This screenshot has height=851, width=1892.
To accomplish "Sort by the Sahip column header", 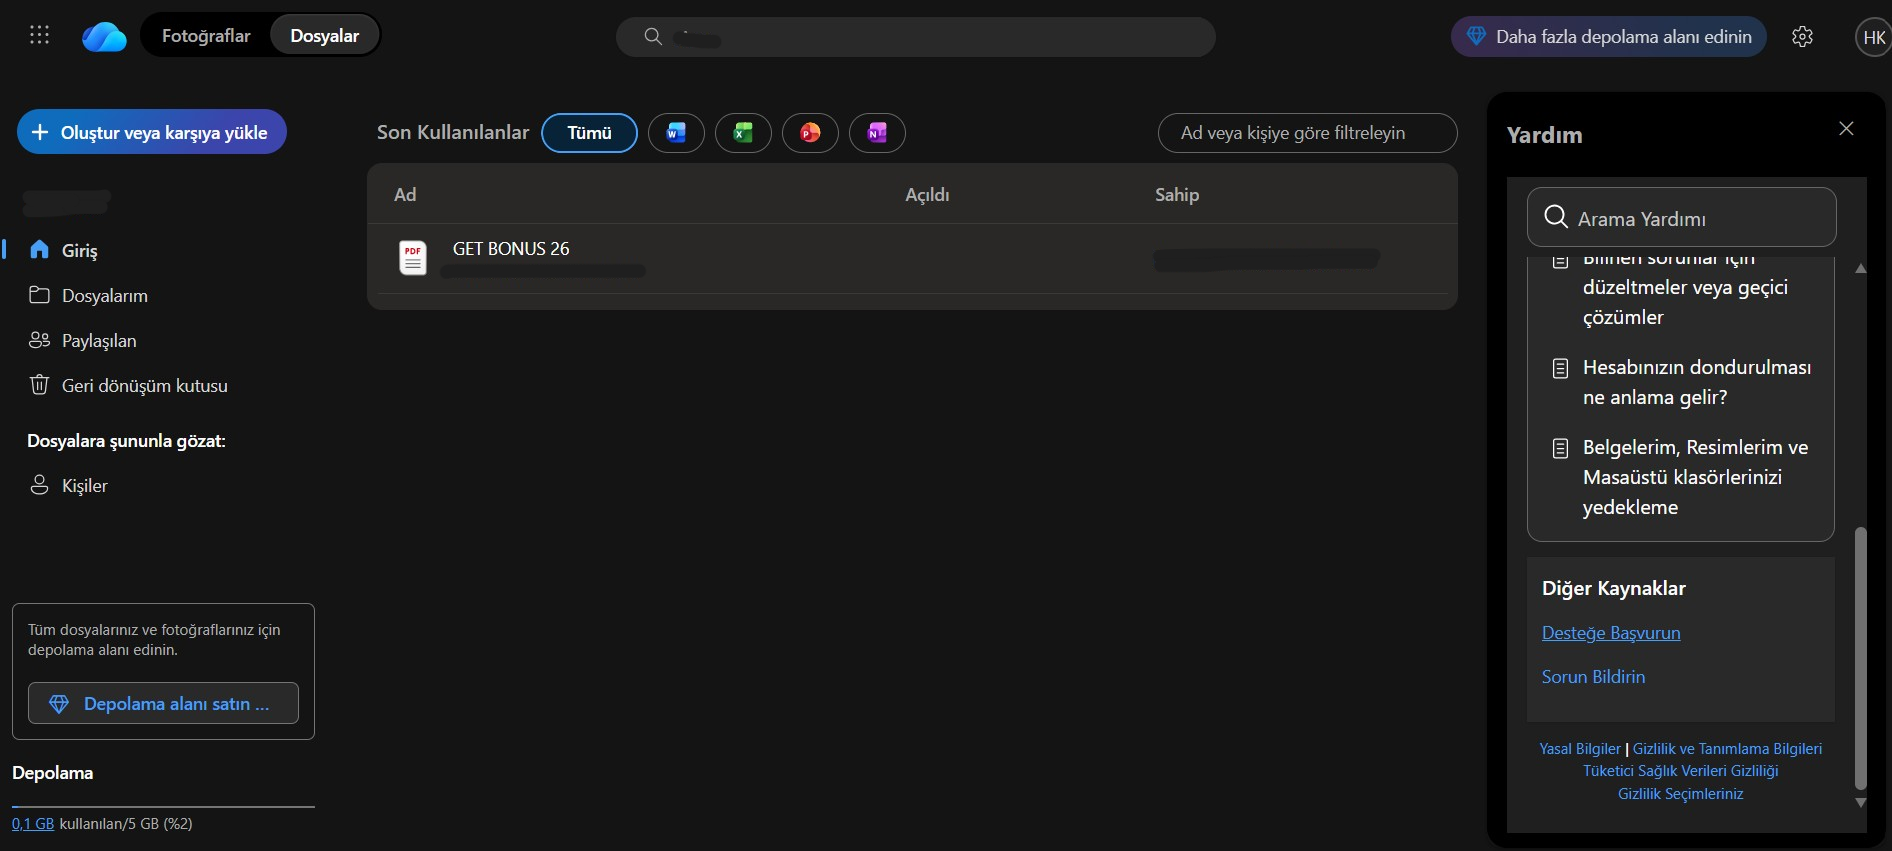I will pos(1177,195).
